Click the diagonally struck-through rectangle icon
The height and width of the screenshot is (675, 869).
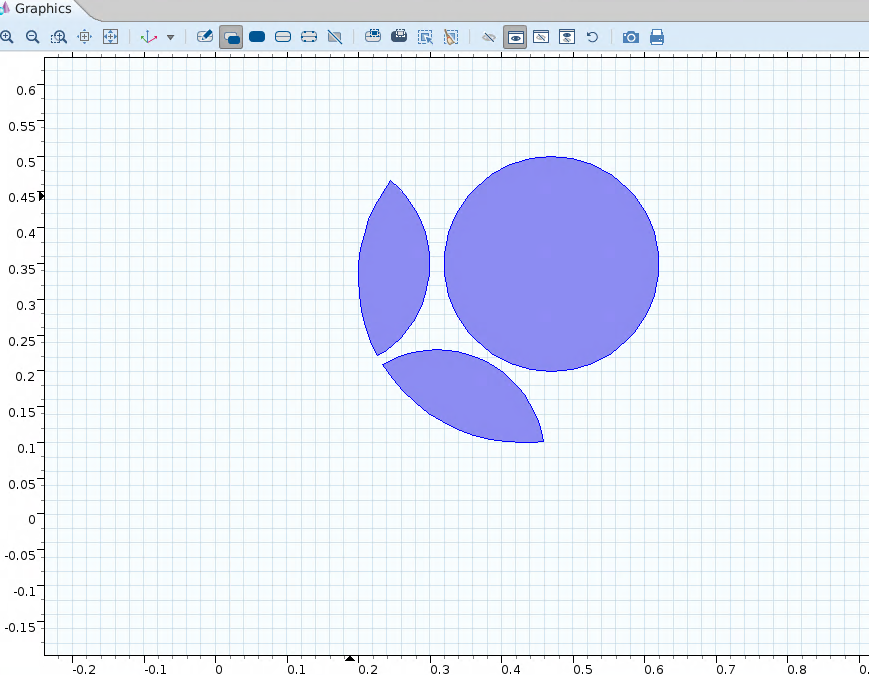point(335,37)
